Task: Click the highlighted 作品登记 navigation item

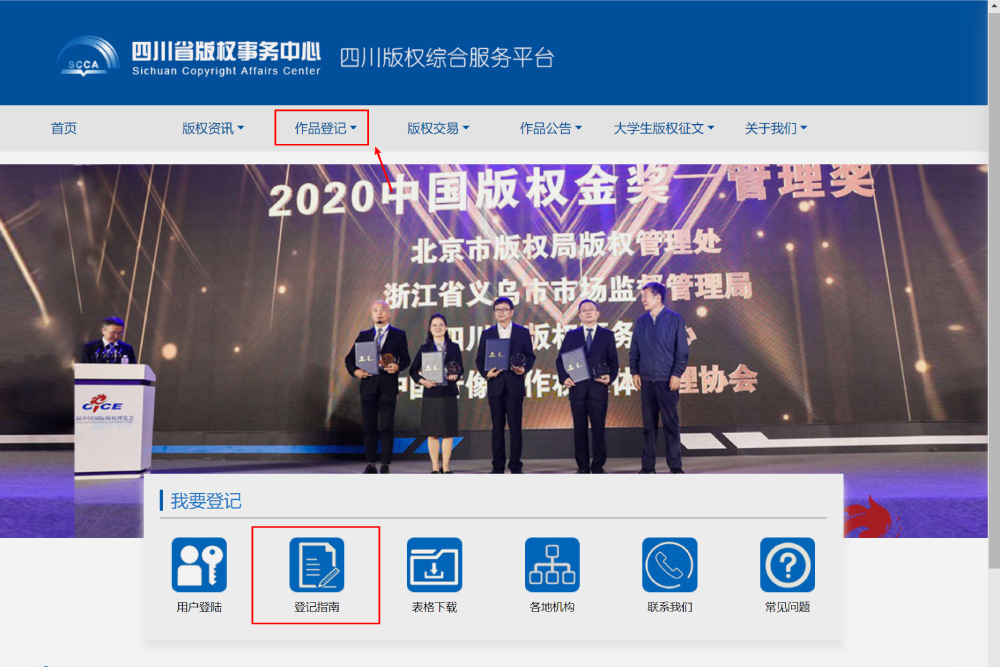Action: pos(321,128)
